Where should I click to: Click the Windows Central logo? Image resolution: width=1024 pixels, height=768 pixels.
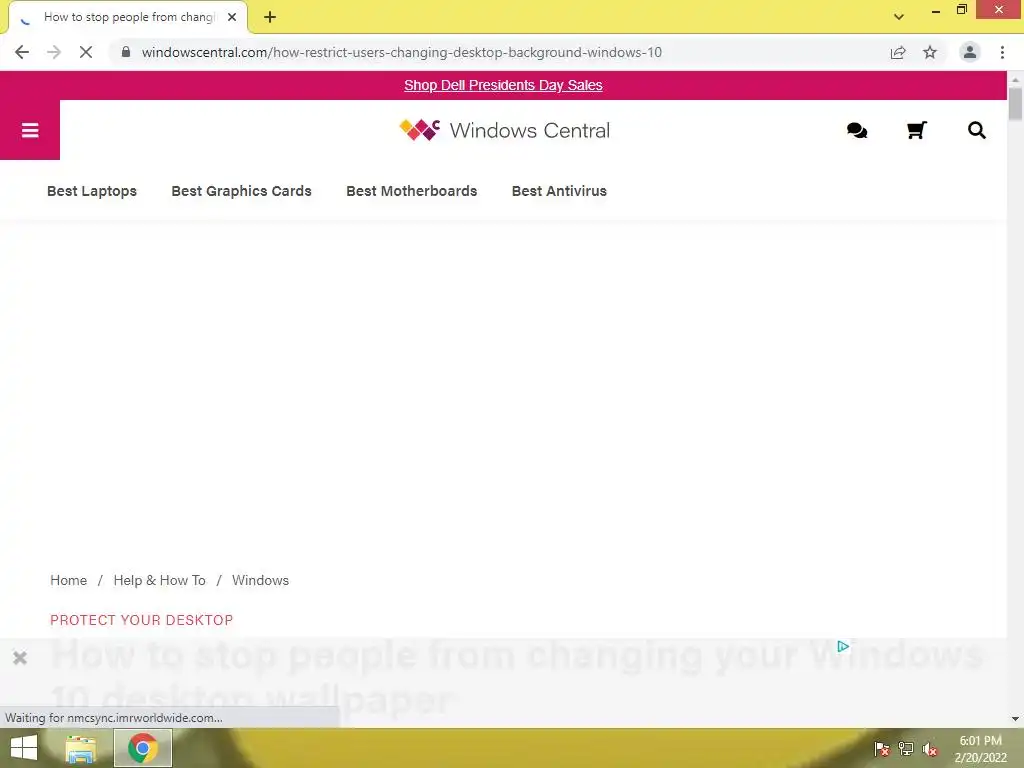click(x=504, y=130)
